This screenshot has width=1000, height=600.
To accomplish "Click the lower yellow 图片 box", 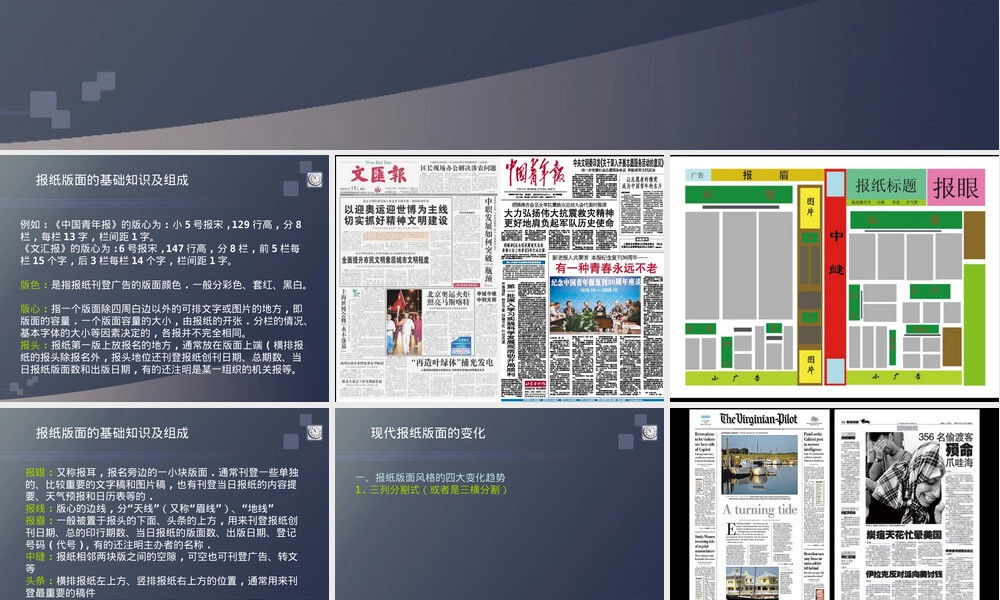I will 810,365.
